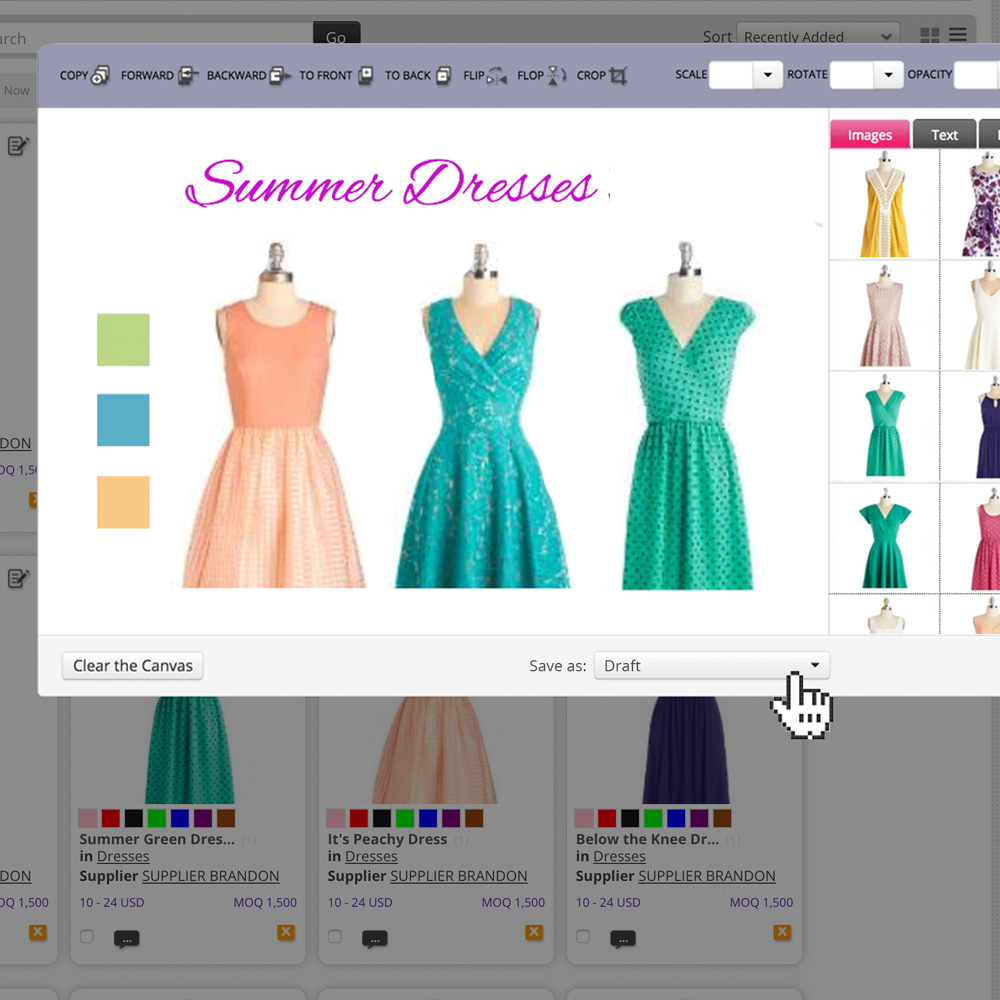The height and width of the screenshot is (1000, 1000).
Task: Open the Rotate dropdown arrow
Action: click(888, 75)
